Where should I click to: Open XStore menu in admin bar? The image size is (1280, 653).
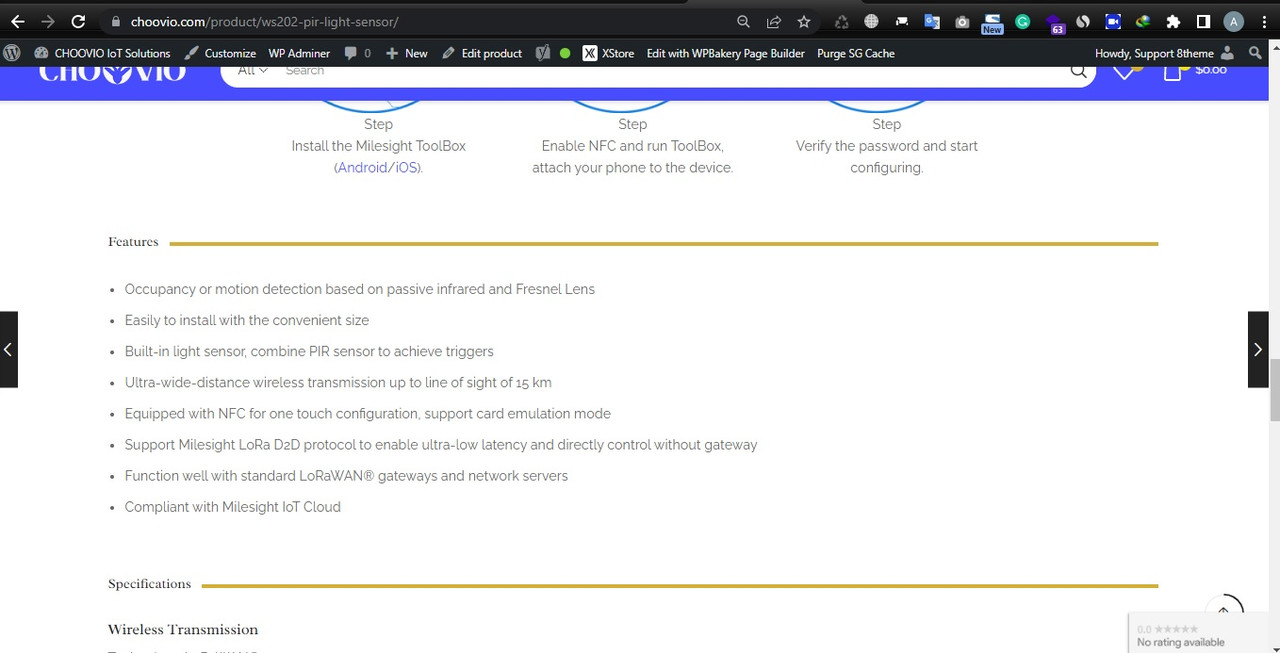click(608, 53)
